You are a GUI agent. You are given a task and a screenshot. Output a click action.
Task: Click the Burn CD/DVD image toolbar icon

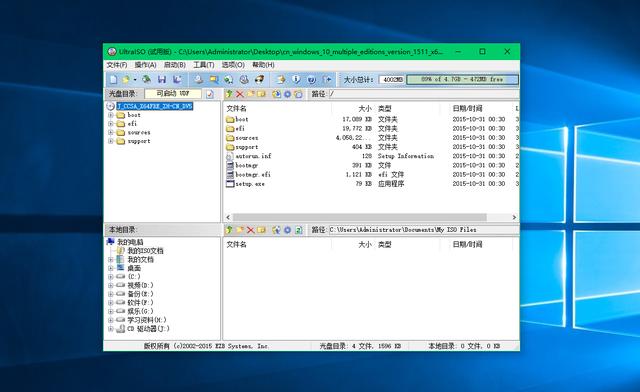[259, 79]
